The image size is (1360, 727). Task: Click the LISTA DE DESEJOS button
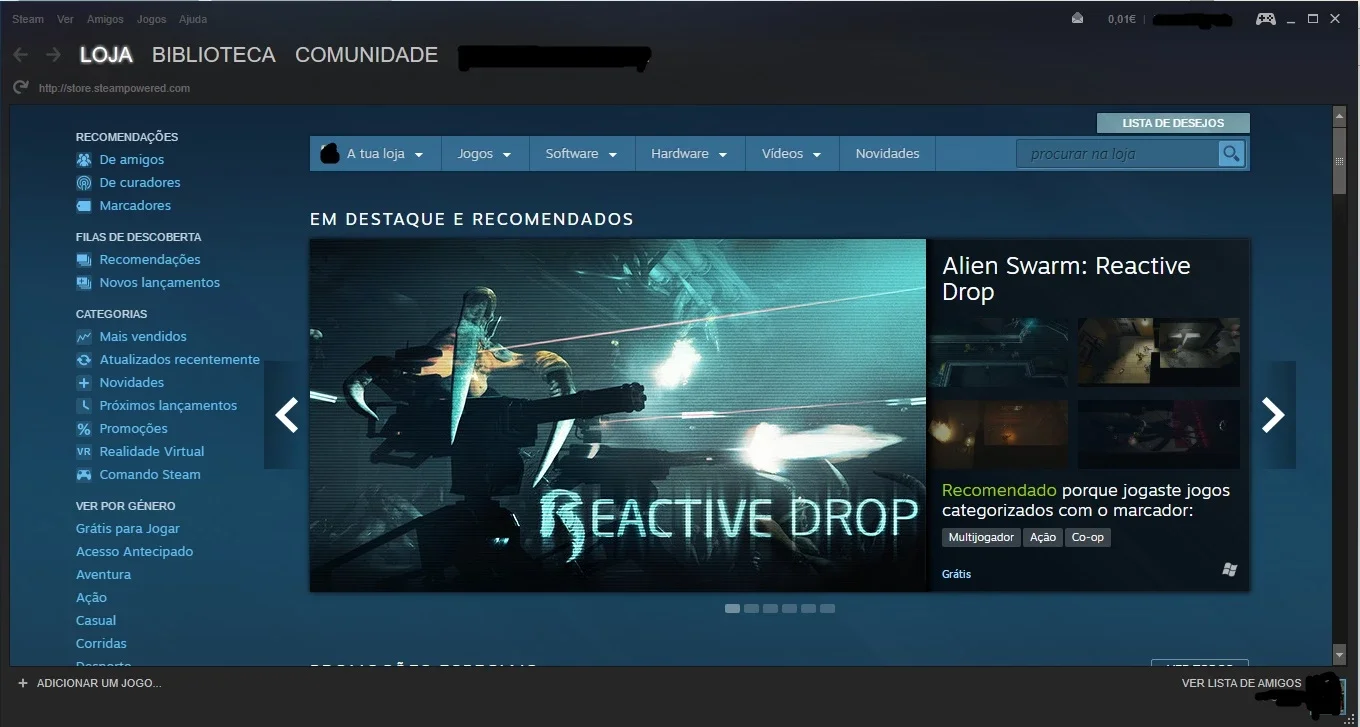[1173, 123]
